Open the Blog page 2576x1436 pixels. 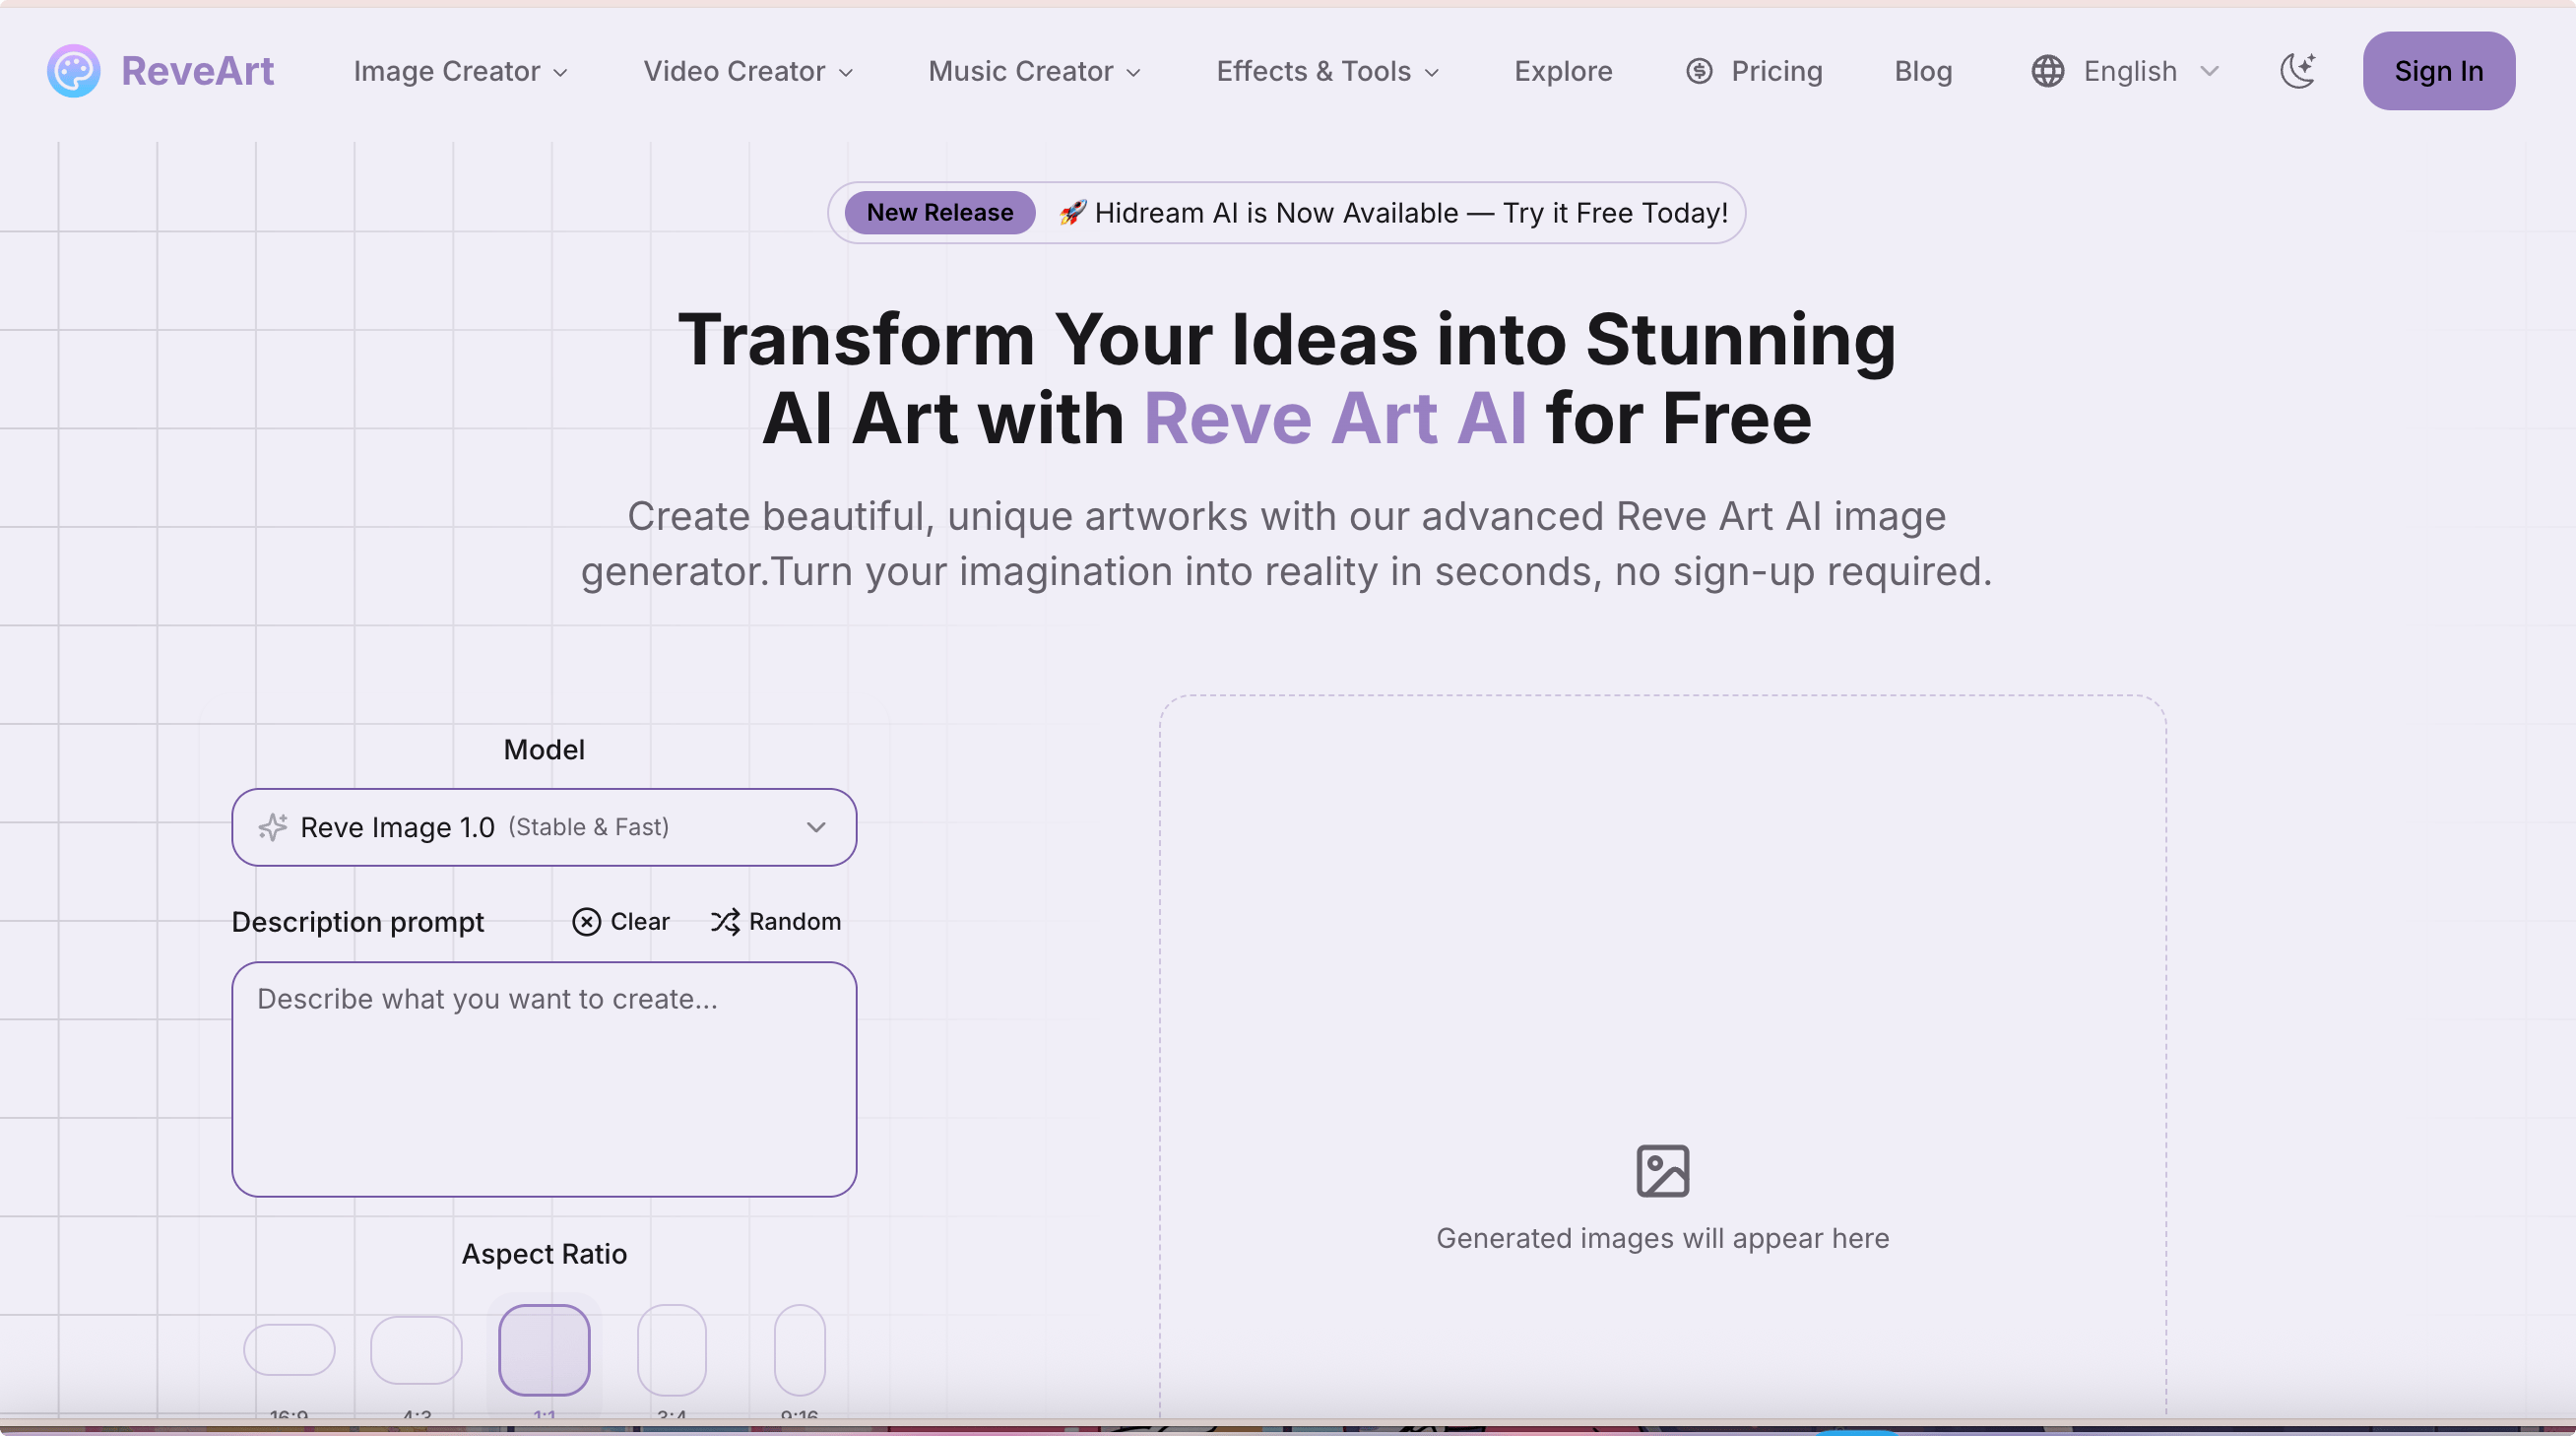coord(1923,71)
